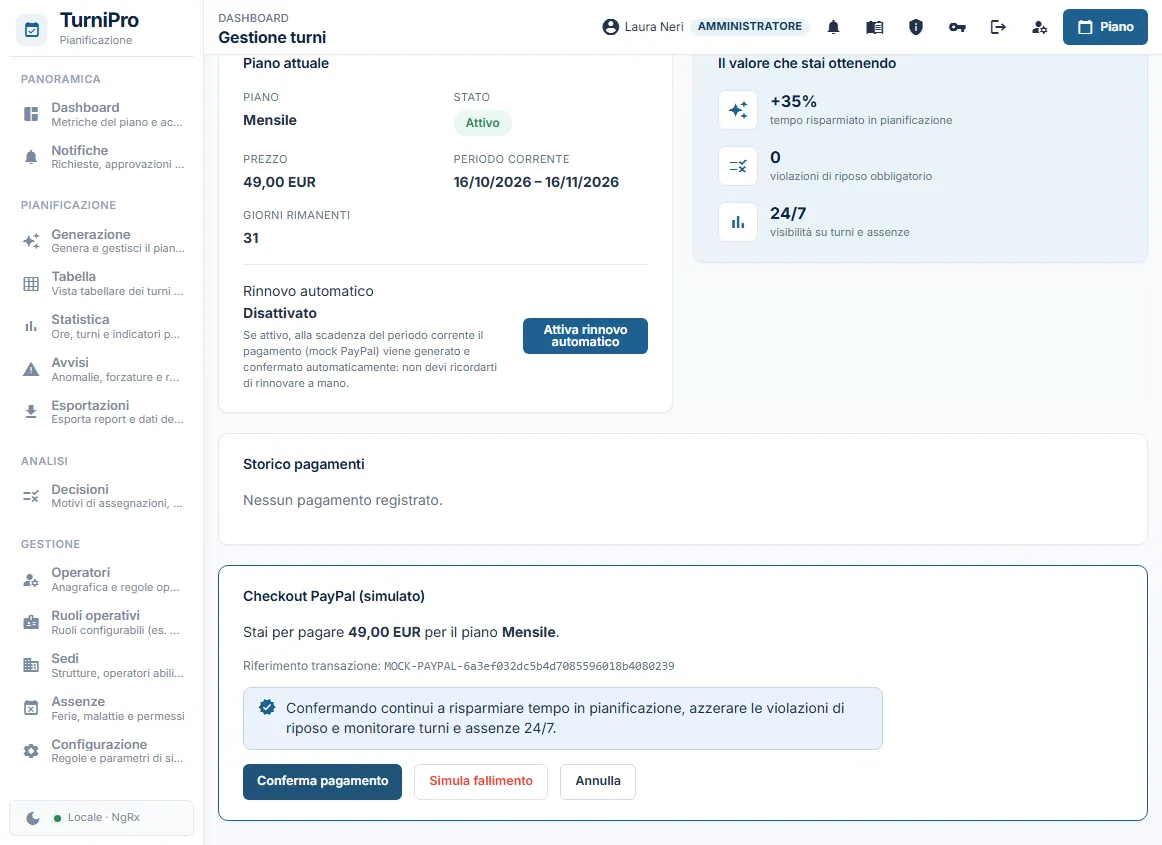Open the Dashboard menu item

[102, 114]
